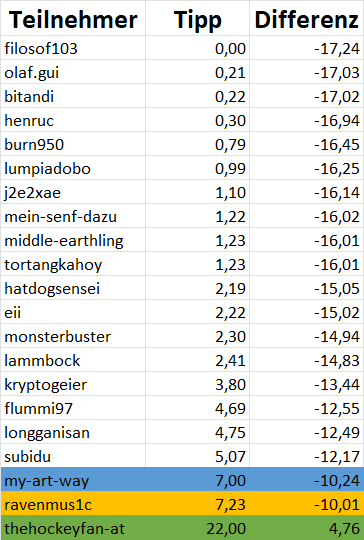Select the j2e2xae participant cell

[x=73, y=191]
